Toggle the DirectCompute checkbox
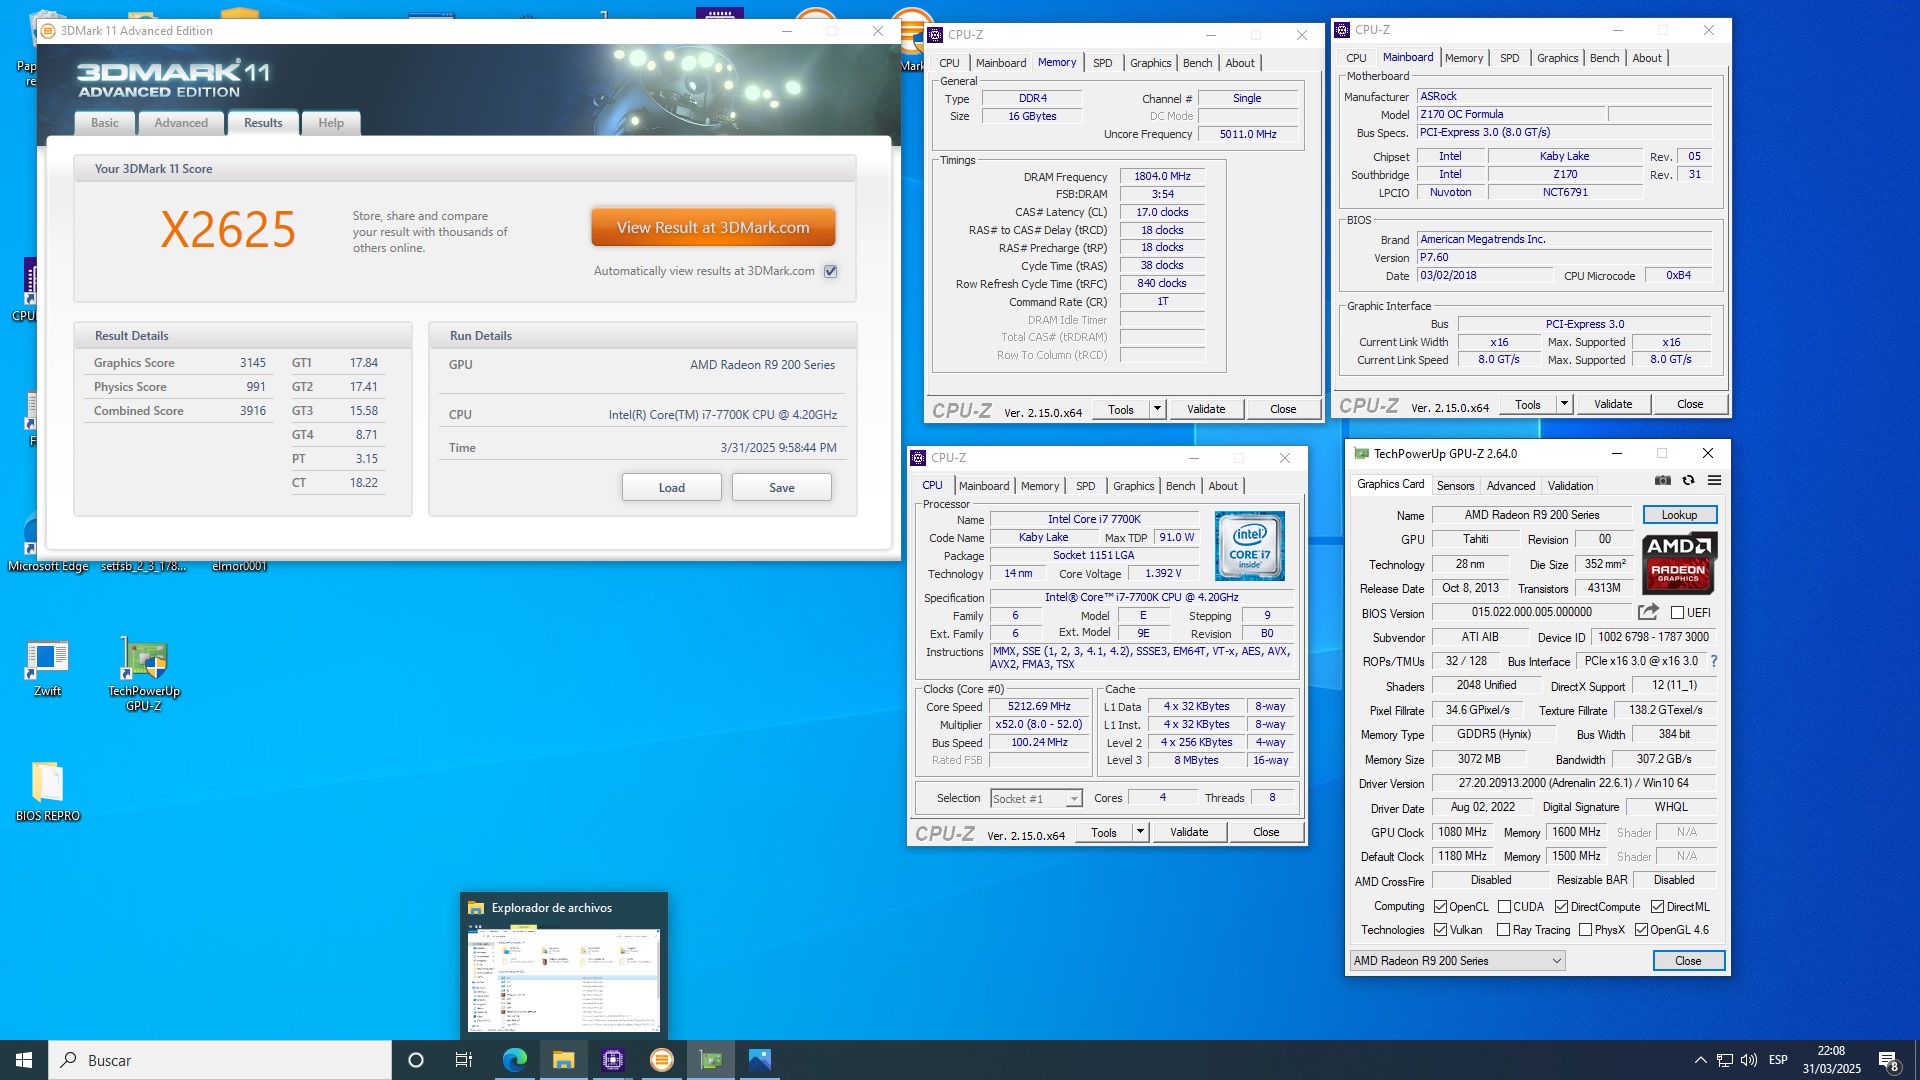 click(1561, 907)
